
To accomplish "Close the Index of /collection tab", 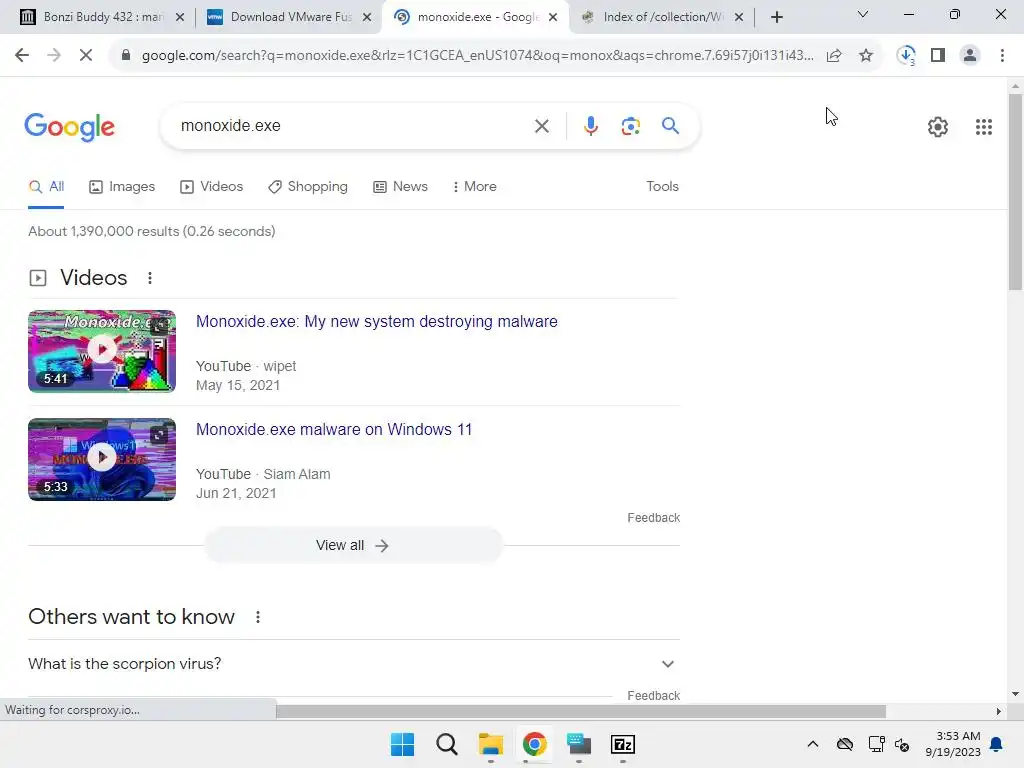I will 739,18.
